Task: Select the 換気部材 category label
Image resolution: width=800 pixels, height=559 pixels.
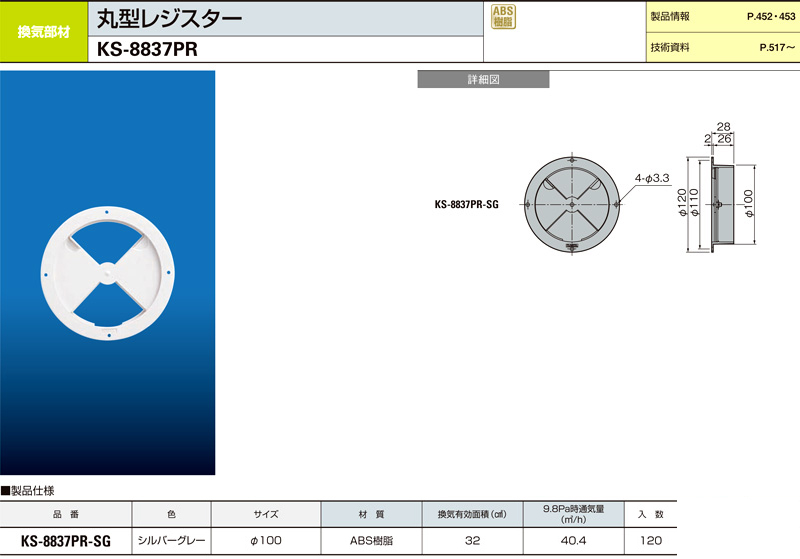Action: (x=44, y=32)
